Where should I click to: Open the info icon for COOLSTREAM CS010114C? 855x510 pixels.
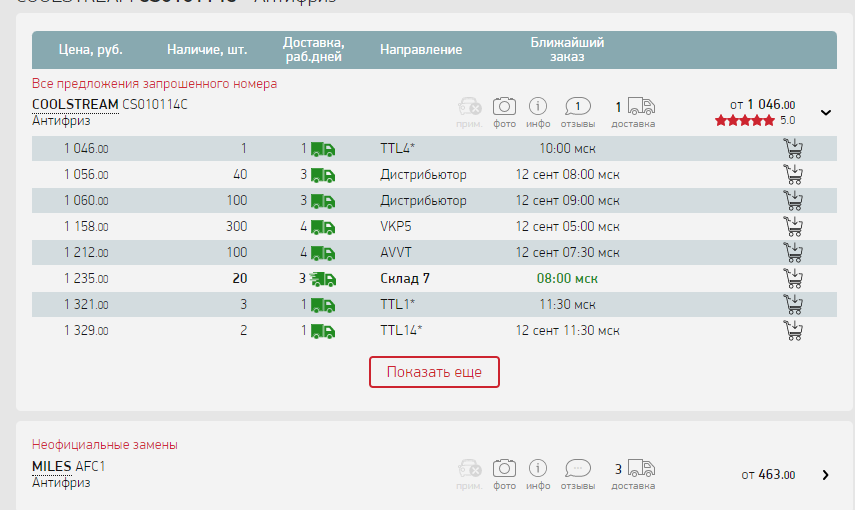click(x=538, y=106)
